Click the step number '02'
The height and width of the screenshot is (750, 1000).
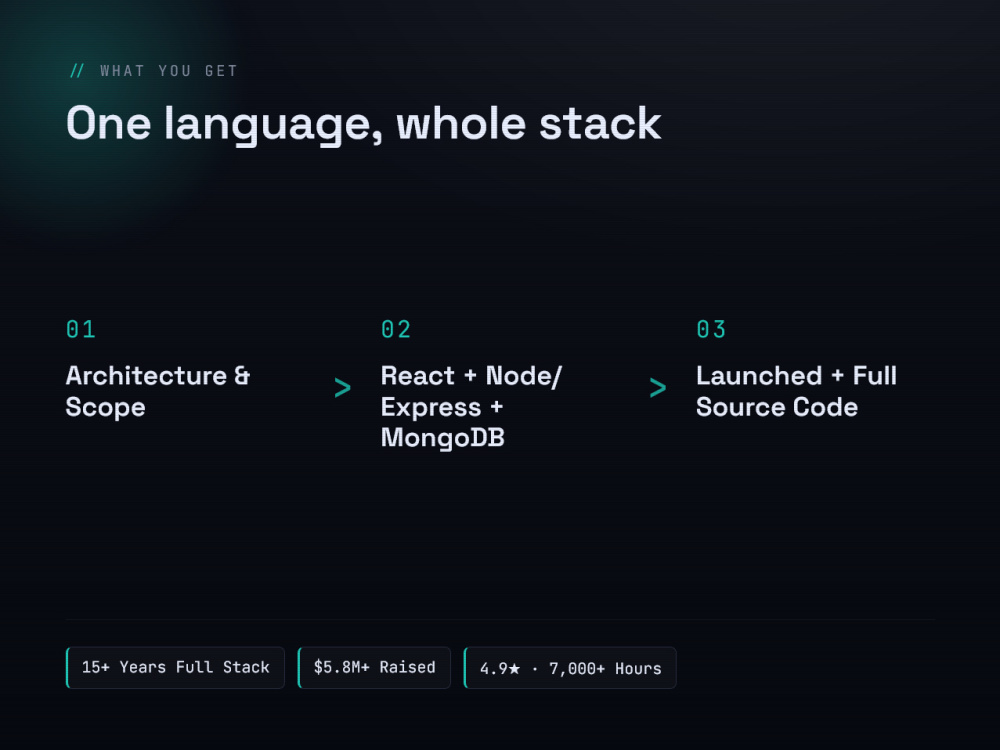pyautogui.click(x=396, y=330)
